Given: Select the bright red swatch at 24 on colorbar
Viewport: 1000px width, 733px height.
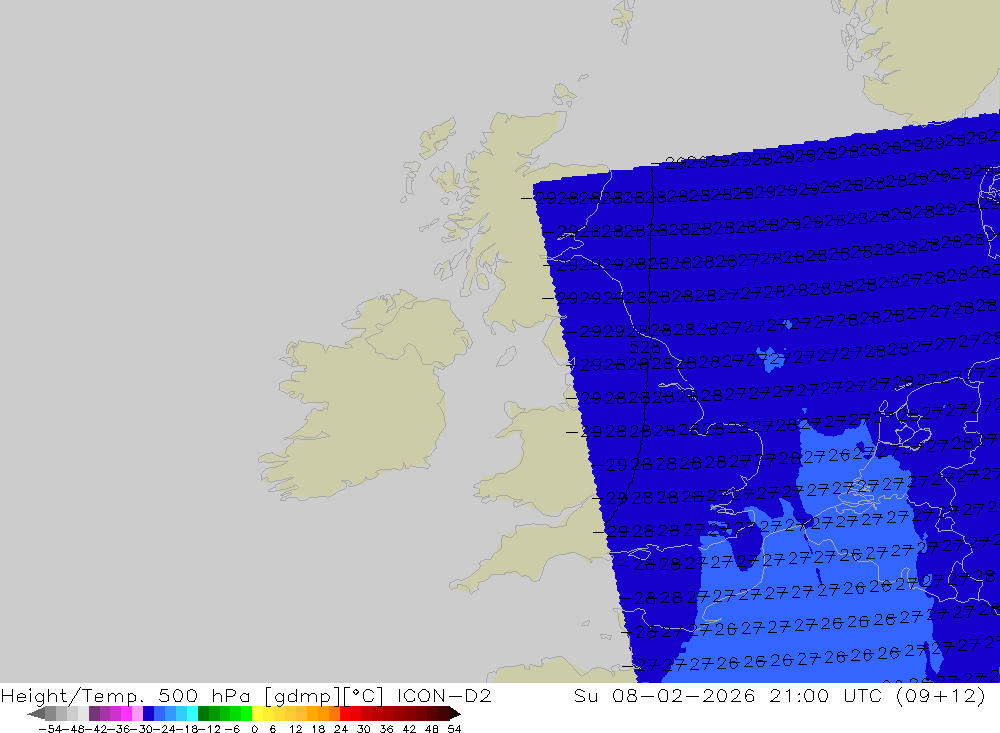Looking at the screenshot, I should tap(345, 713).
